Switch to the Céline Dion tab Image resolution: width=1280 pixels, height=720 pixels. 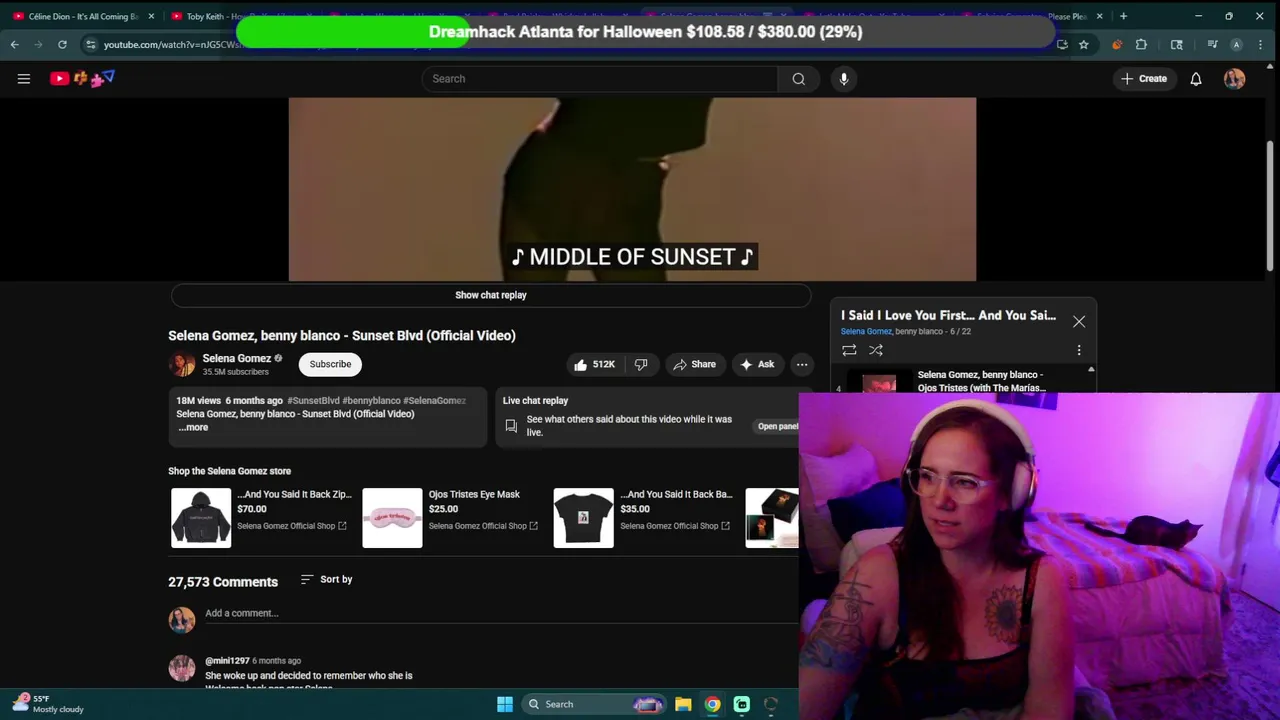tap(80, 16)
